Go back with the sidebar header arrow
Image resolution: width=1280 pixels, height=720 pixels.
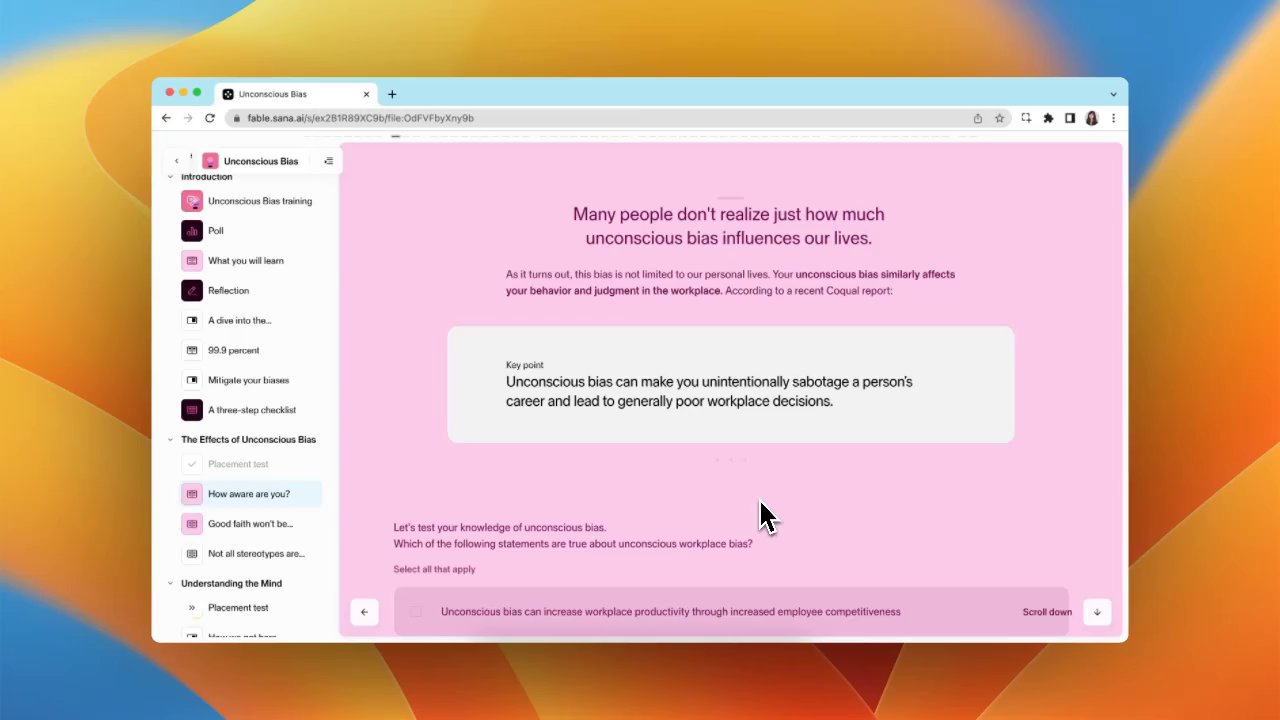point(177,161)
